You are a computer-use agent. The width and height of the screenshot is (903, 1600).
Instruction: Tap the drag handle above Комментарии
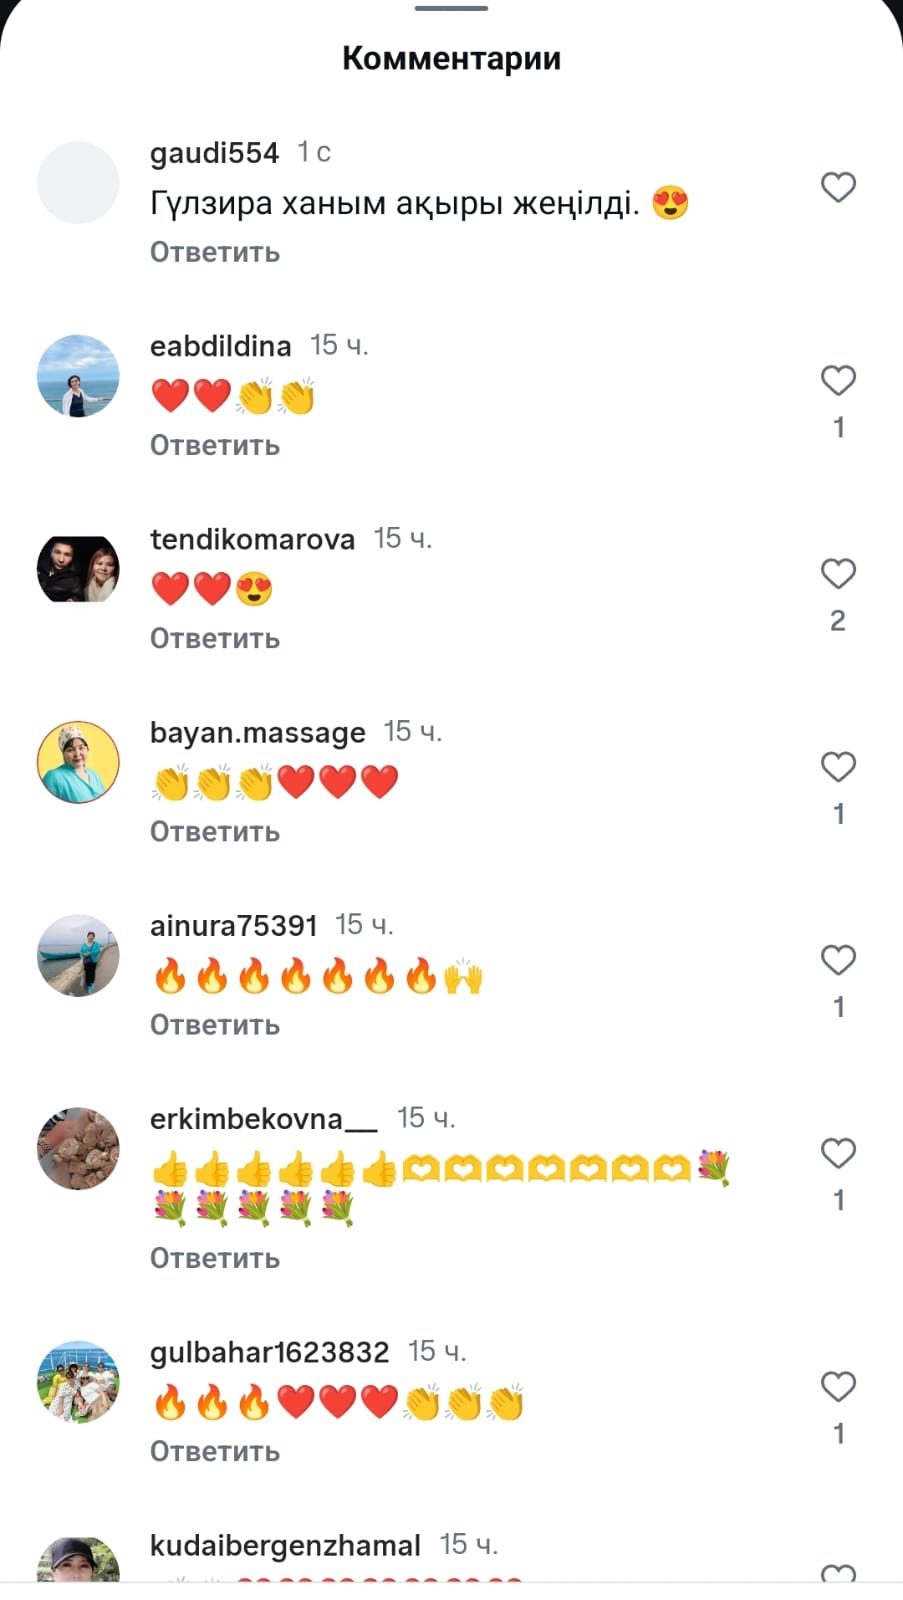coord(451,8)
